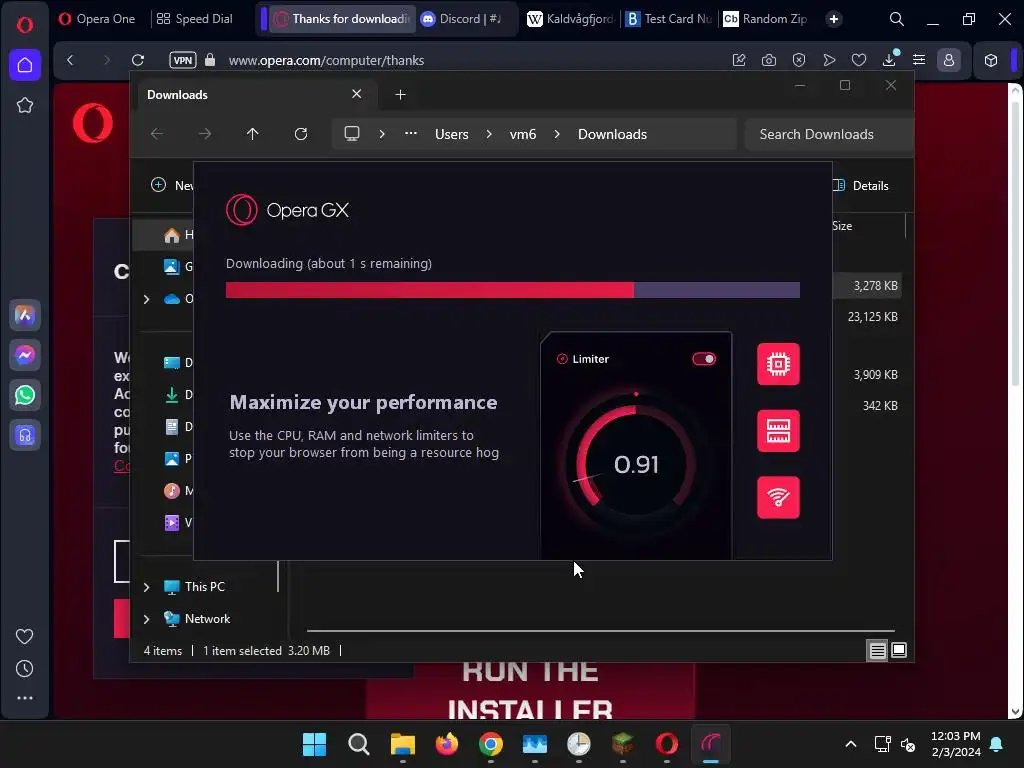
Task: Go up one folder in Explorer
Action: pos(253,134)
